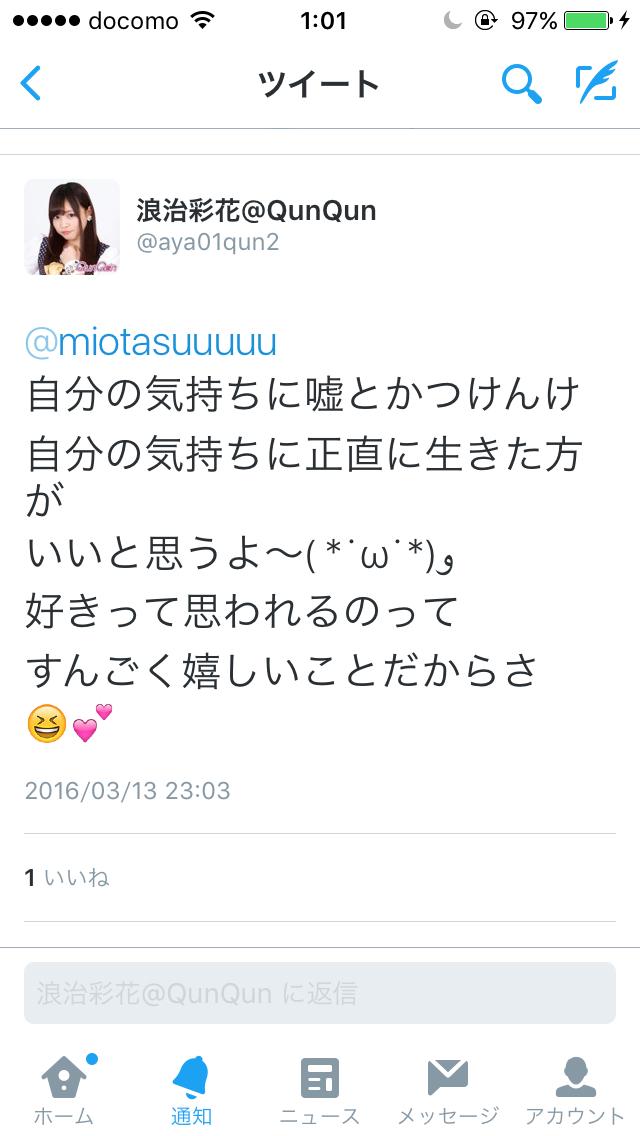640x1136 pixels.
Task: Open the News icon
Action: pyautogui.click(x=320, y=1078)
